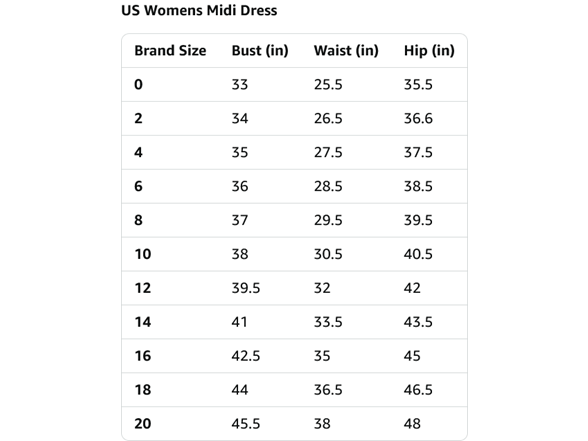Select the Bust (in) column header
This screenshot has width=588, height=441.
260,51
